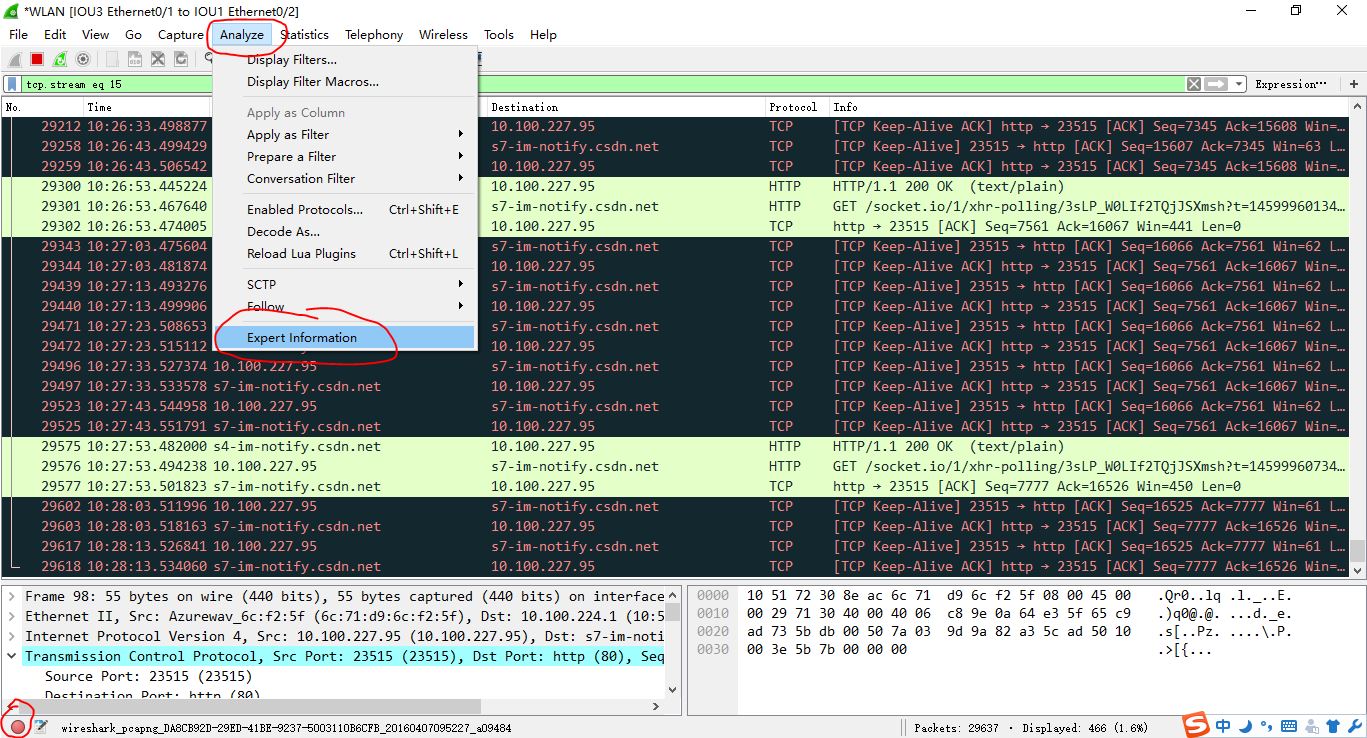The height and width of the screenshot is (738, 1367).
Task: Open capture options with the gear icon
Action: pos(83,58)
